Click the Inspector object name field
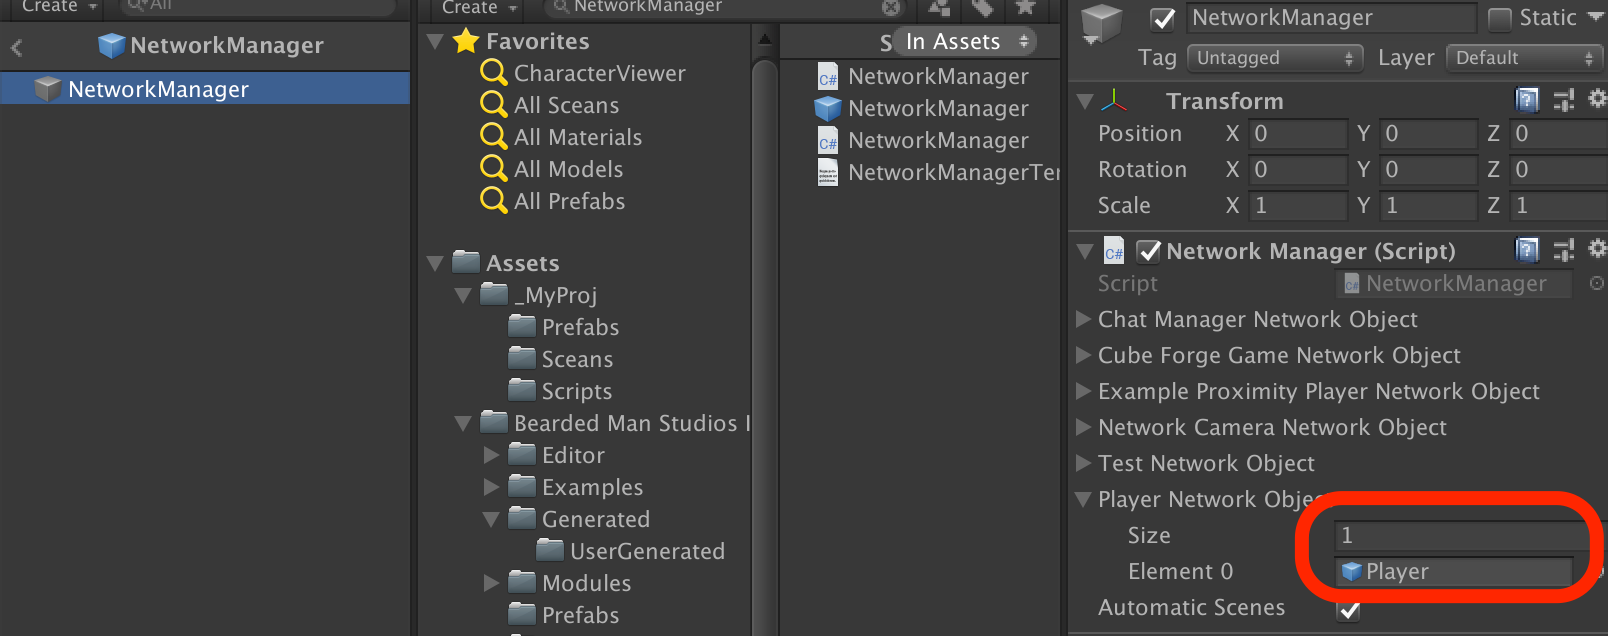 click(x=1332, y=18)
